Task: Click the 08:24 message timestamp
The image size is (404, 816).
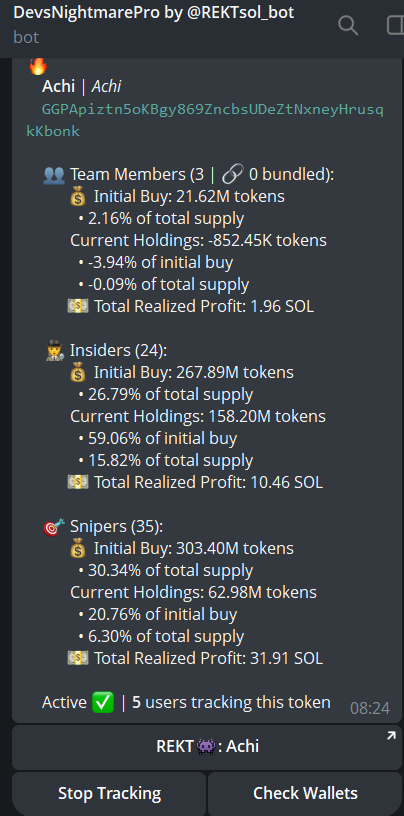Action: 370,708
